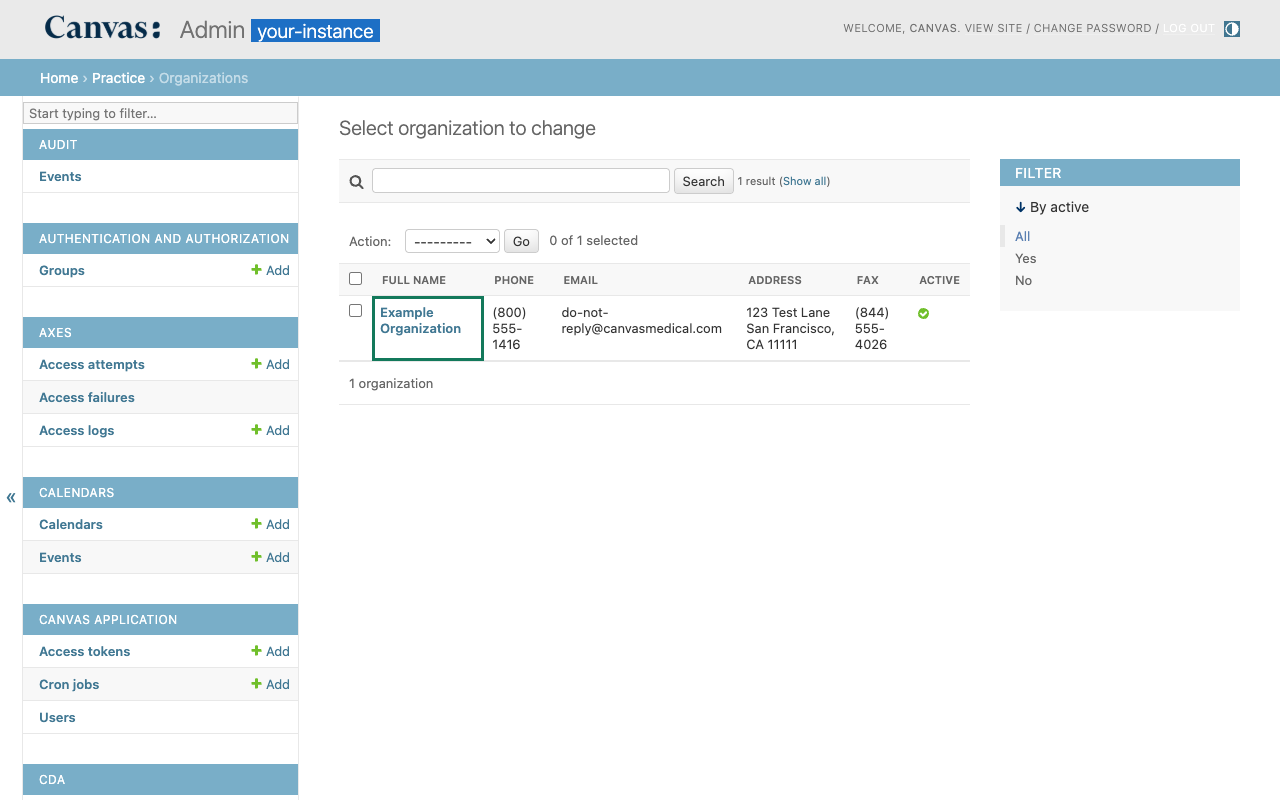Sort by the Address column header
The height and width of the screenshot is (800, 1280).
click(x=775, y=280)
